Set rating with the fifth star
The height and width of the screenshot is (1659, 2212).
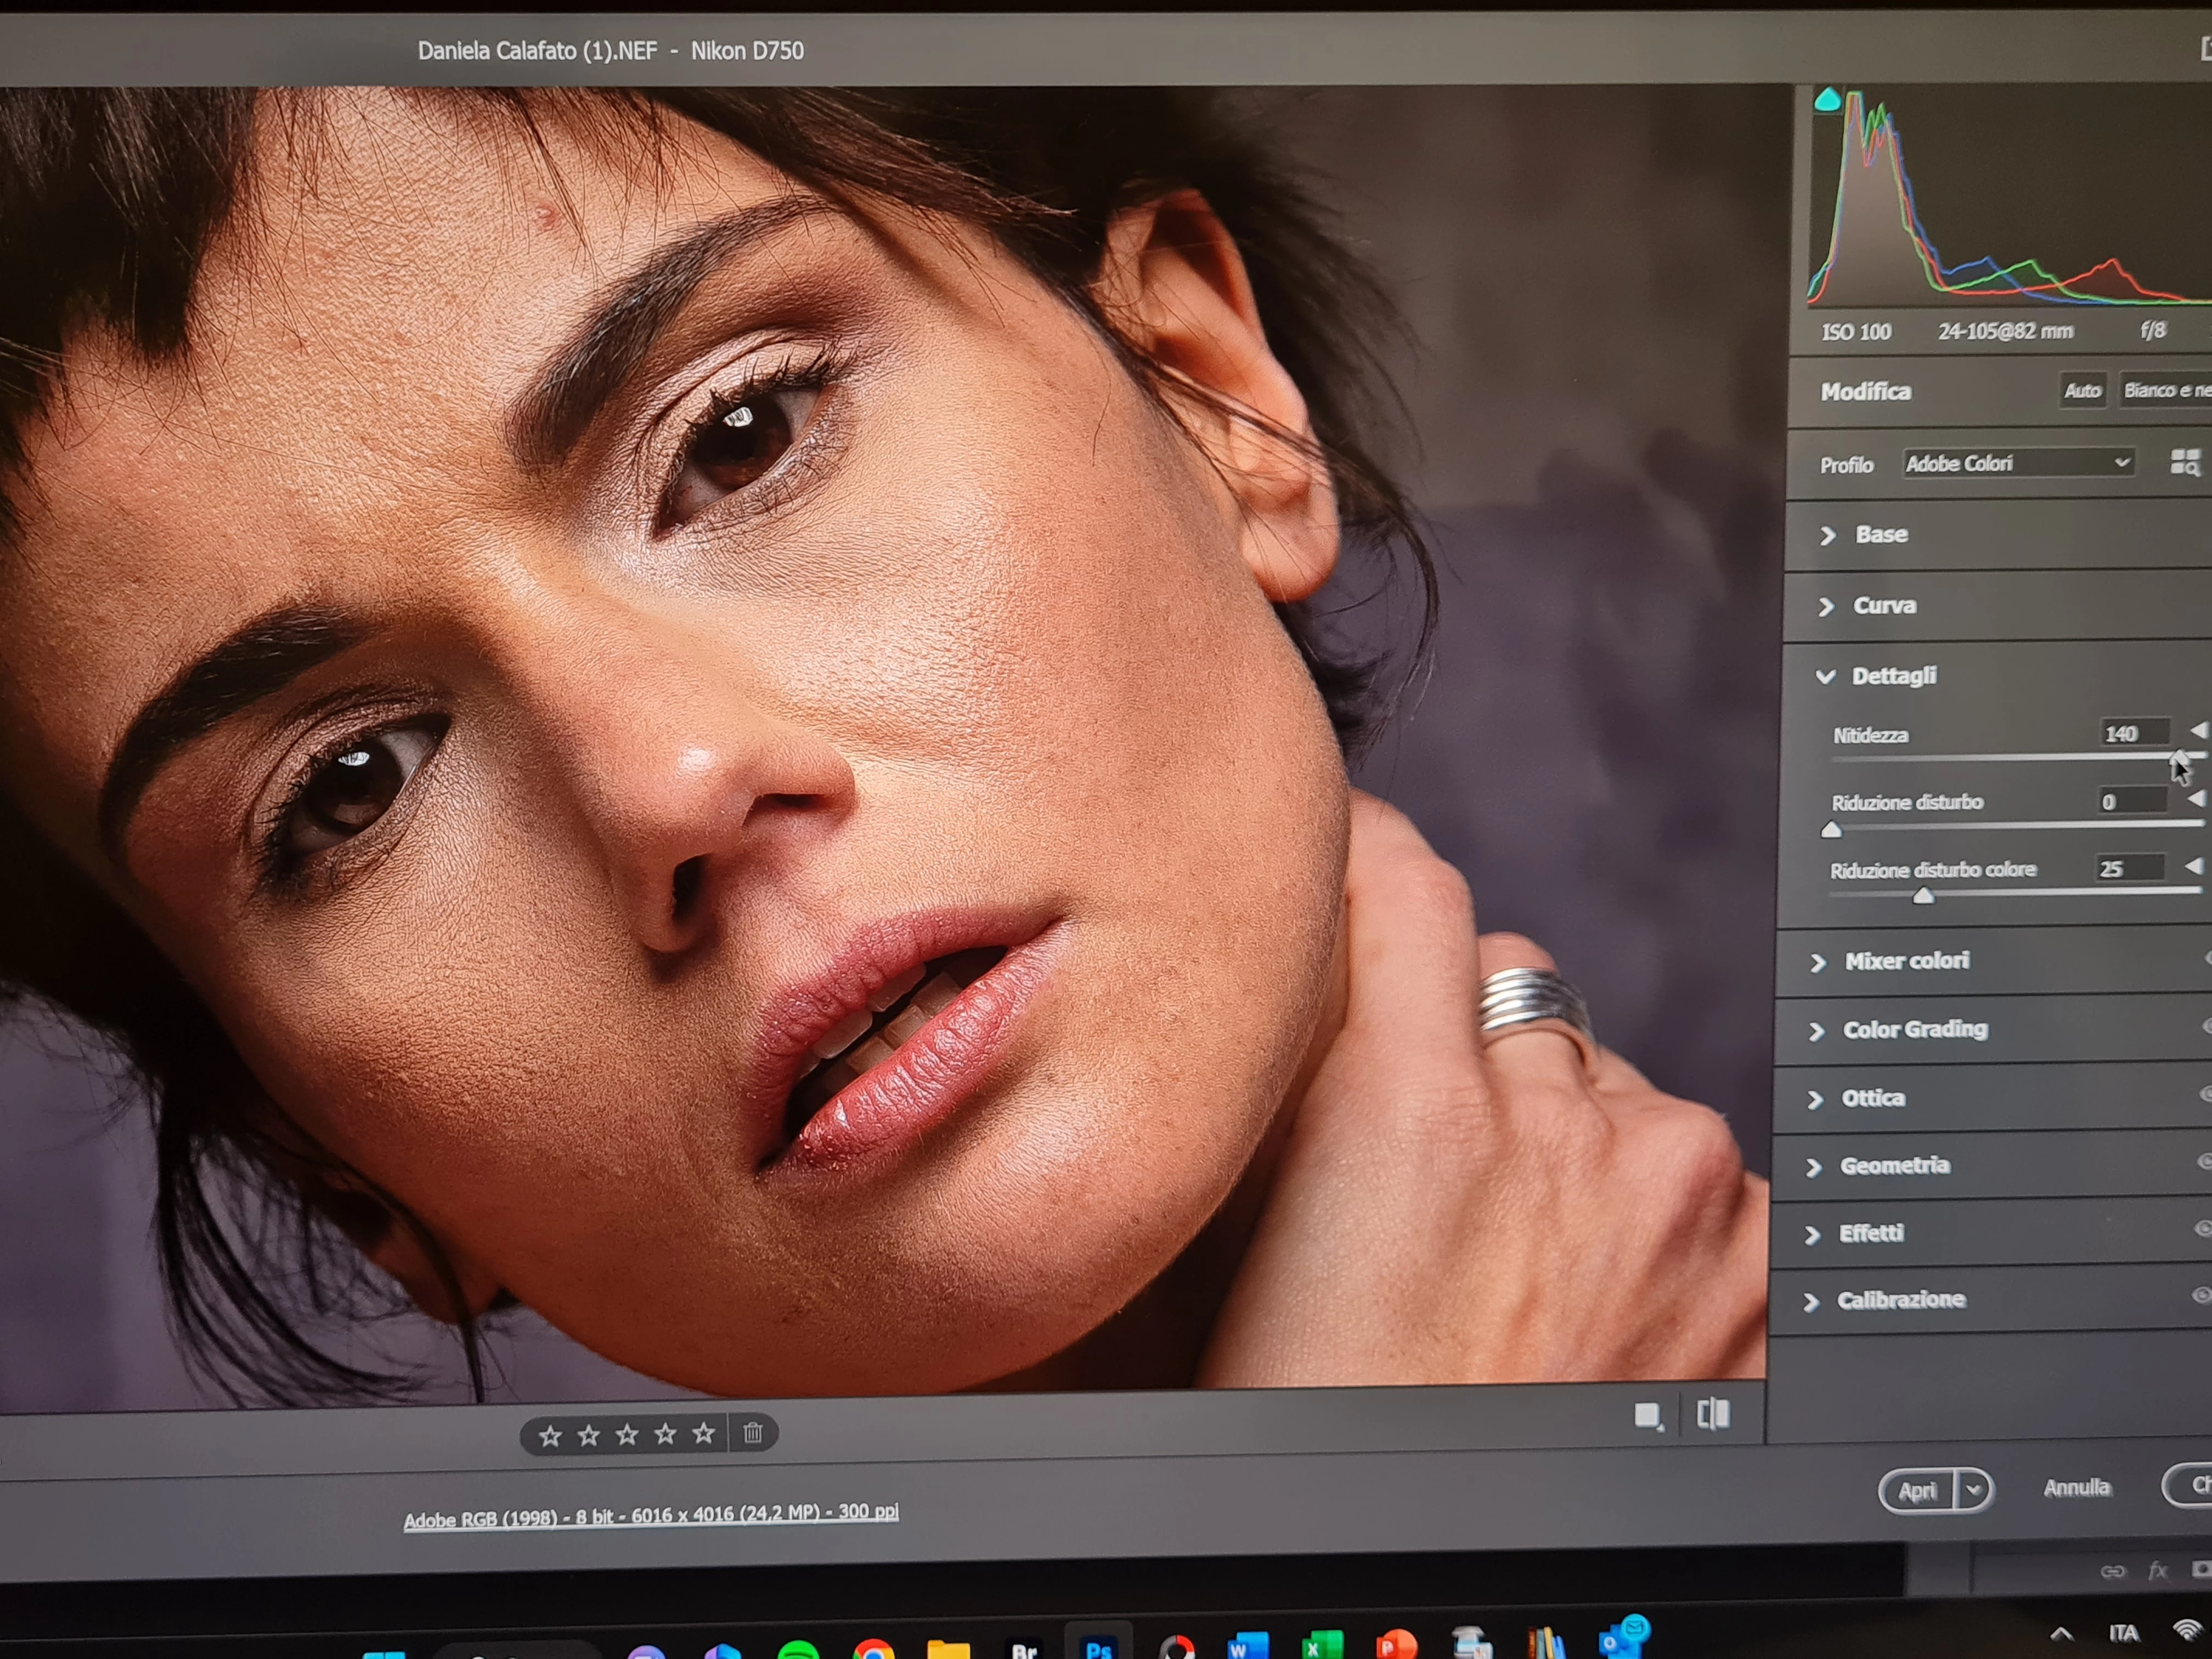(704, 1434)
